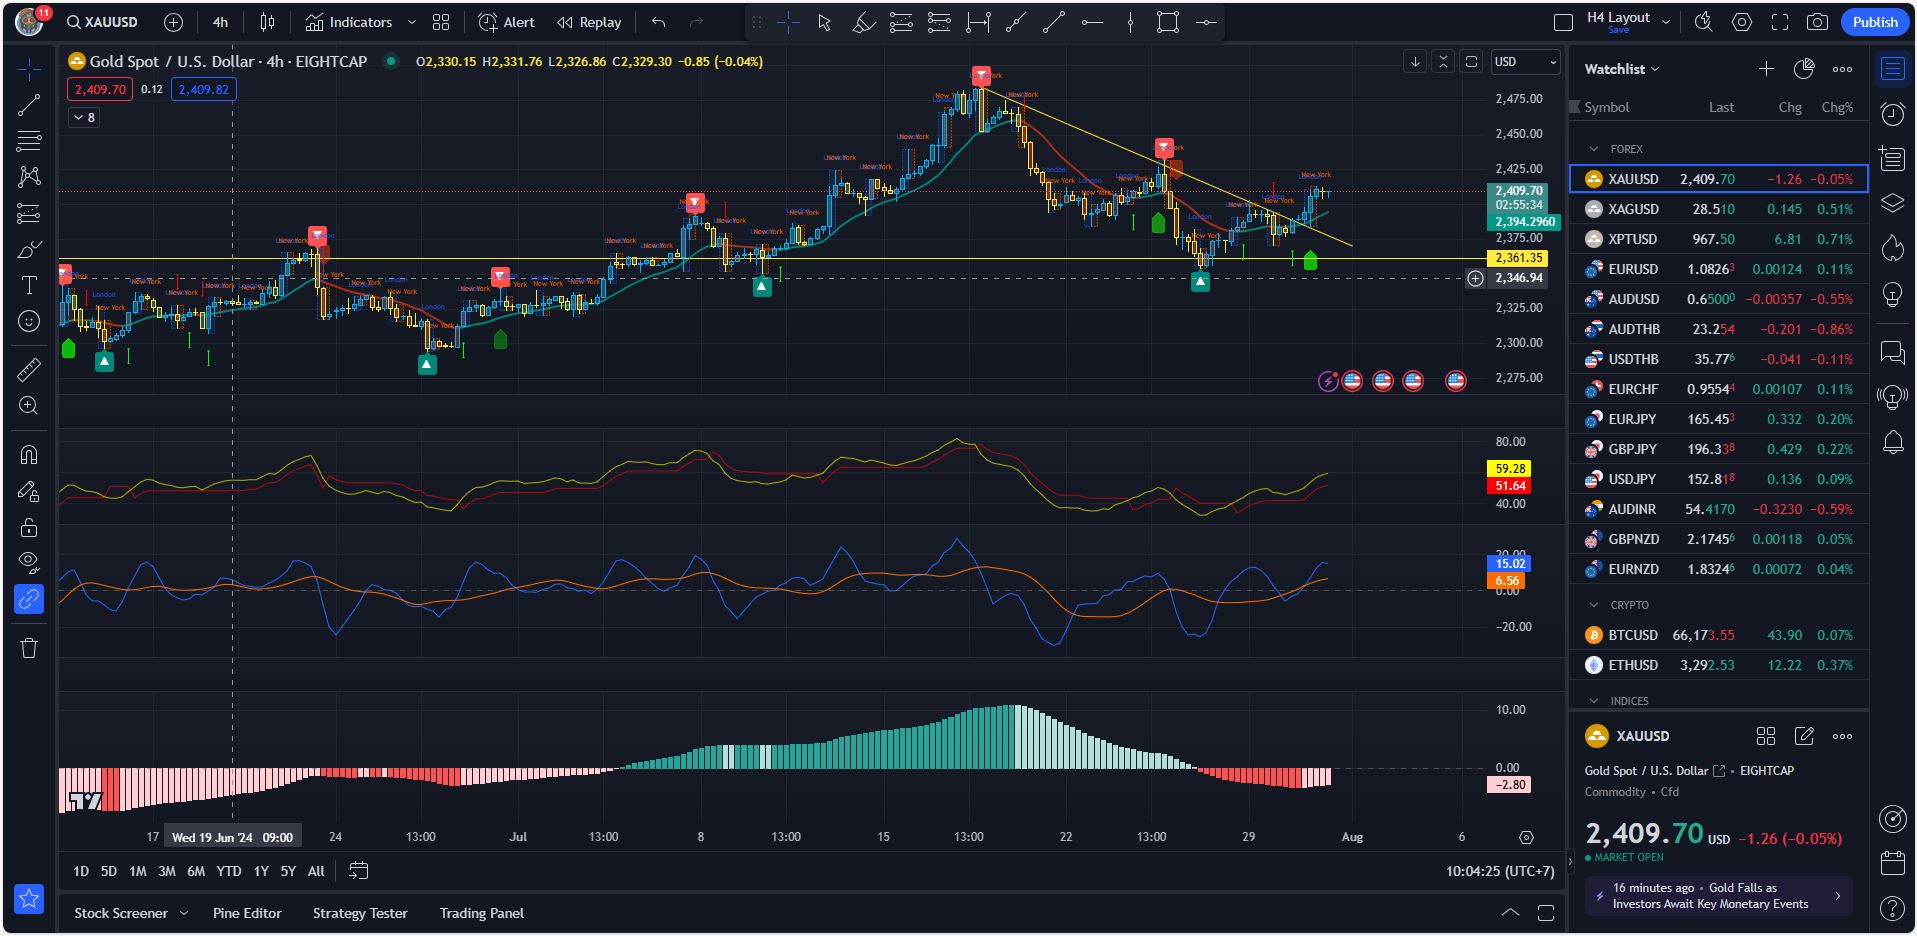Take a chart snapshot with camera icon
This screenshot has height=936, width=1917.
[x=1818, y=22]
